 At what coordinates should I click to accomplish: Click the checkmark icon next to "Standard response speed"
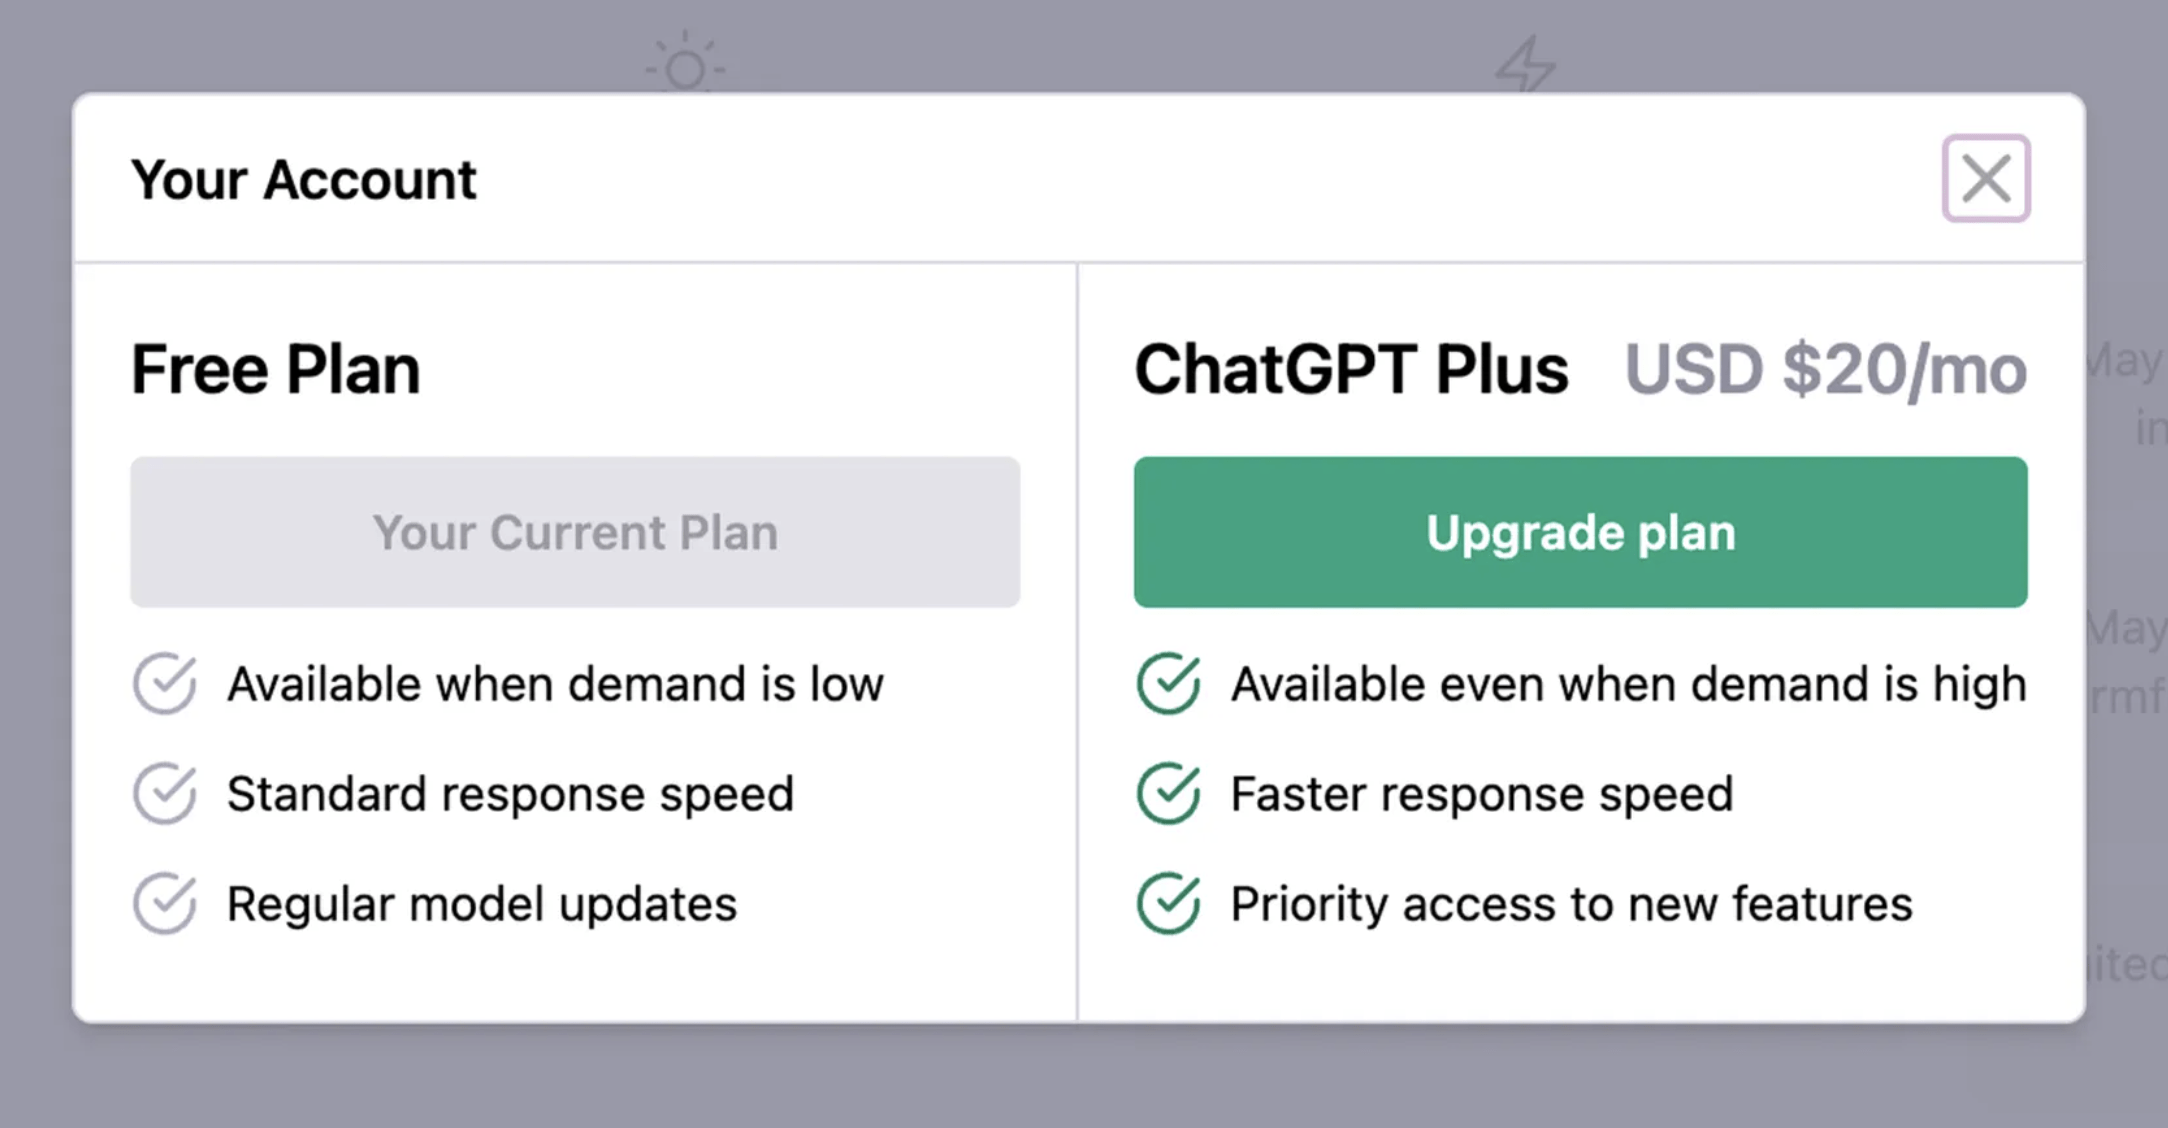tap(163, 794)
